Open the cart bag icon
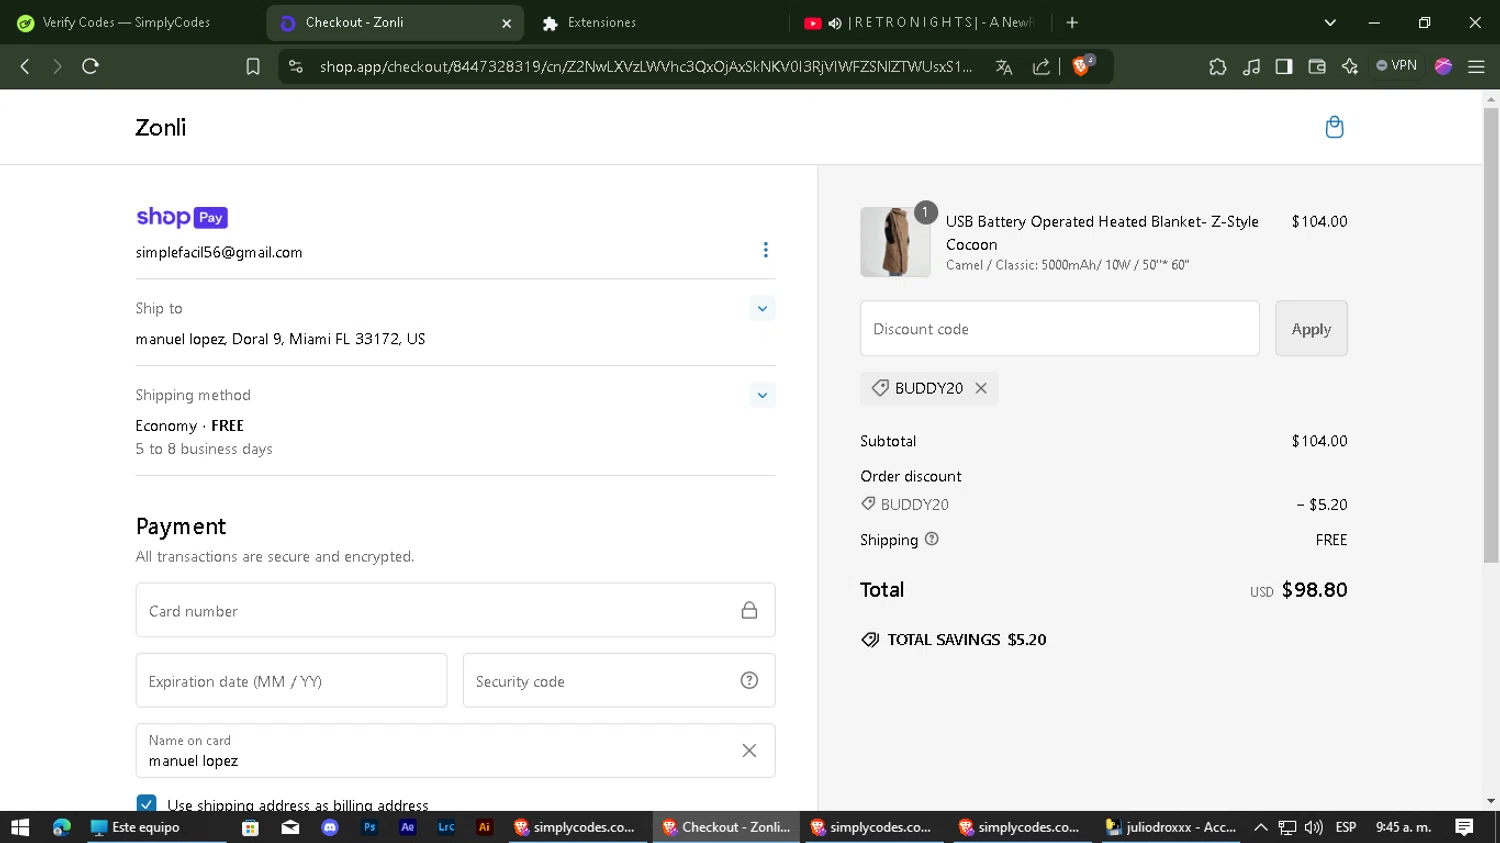 pos(1334,127)
